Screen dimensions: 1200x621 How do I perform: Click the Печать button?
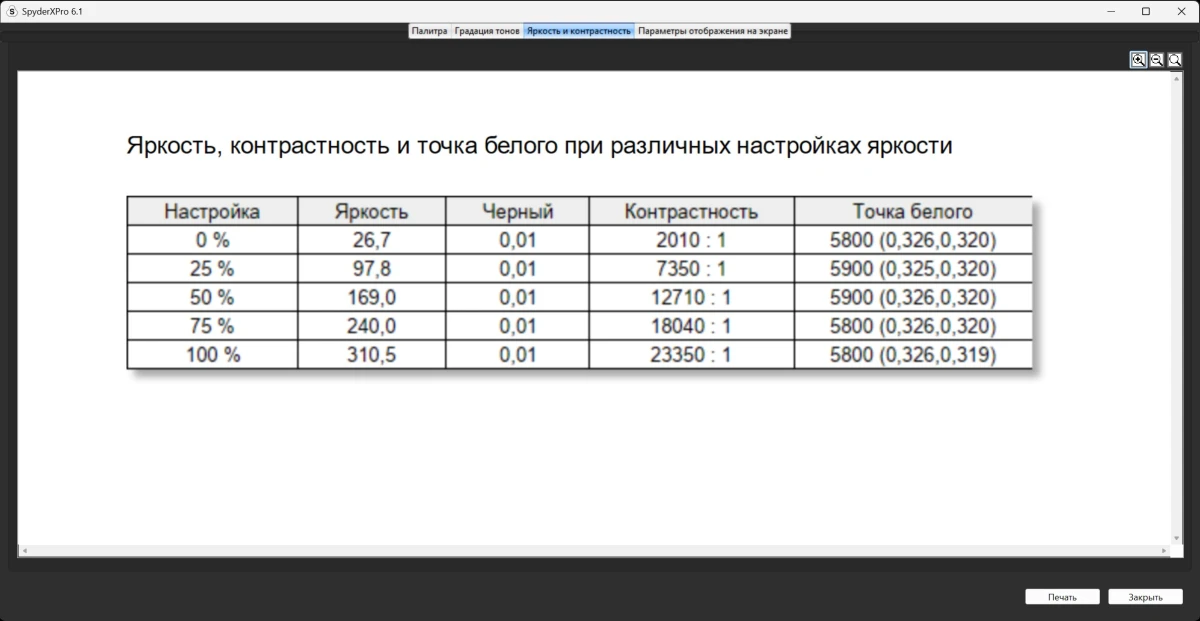(1062, 596)
